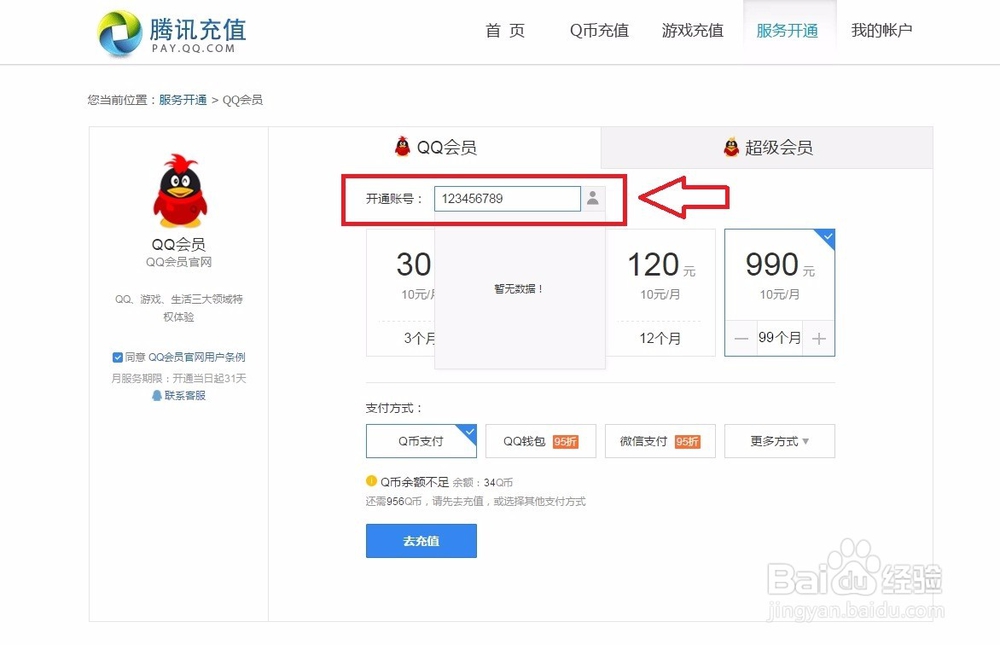Screen dimensions: 1000x645
Task: Click the account number input field
Action: (507, 198)
